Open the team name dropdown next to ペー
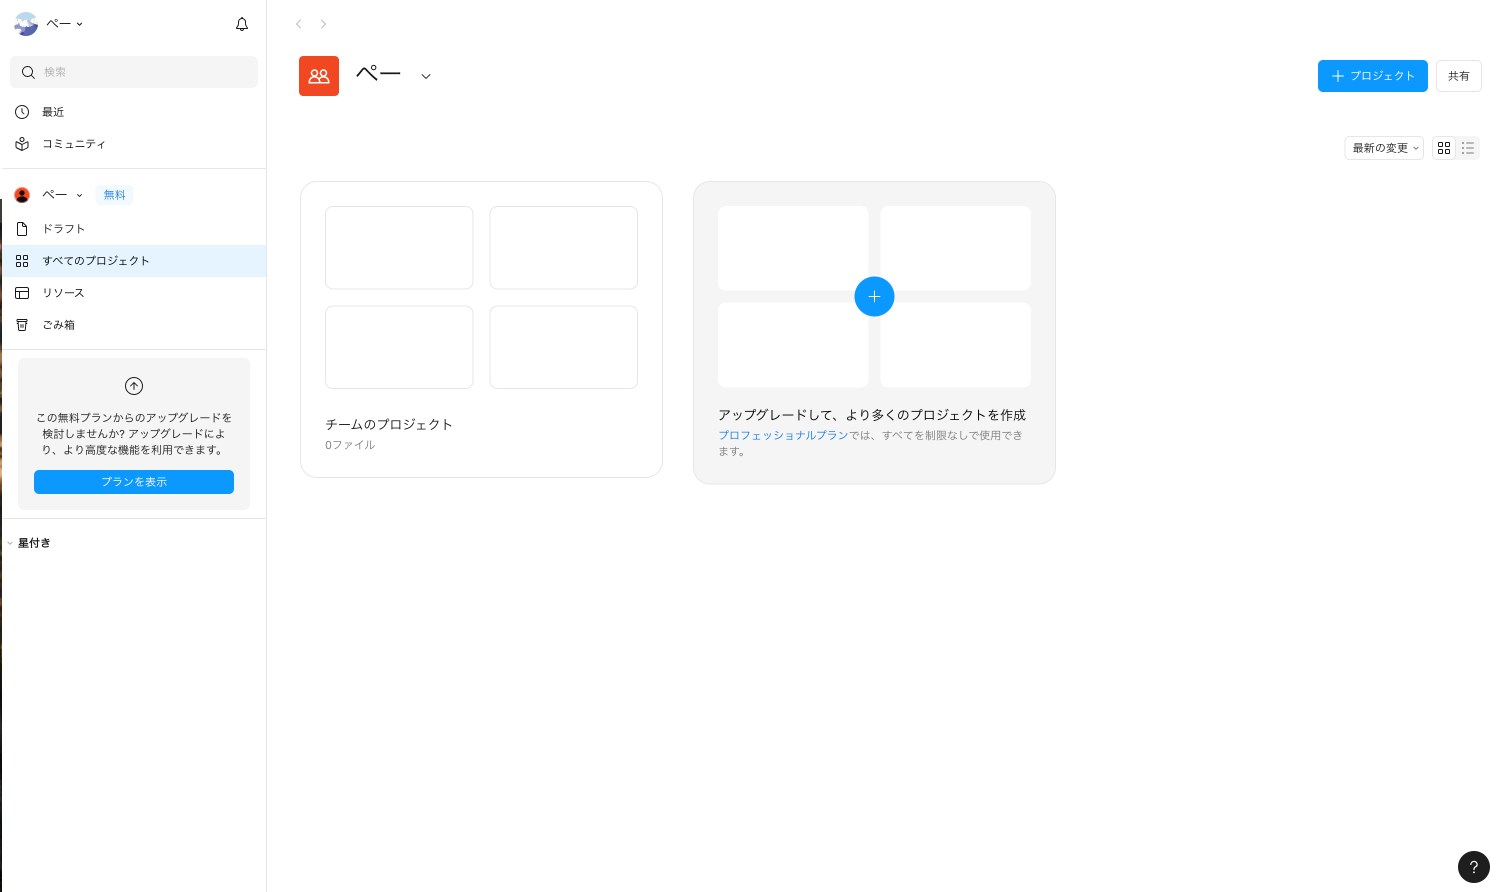 [425, 75]
